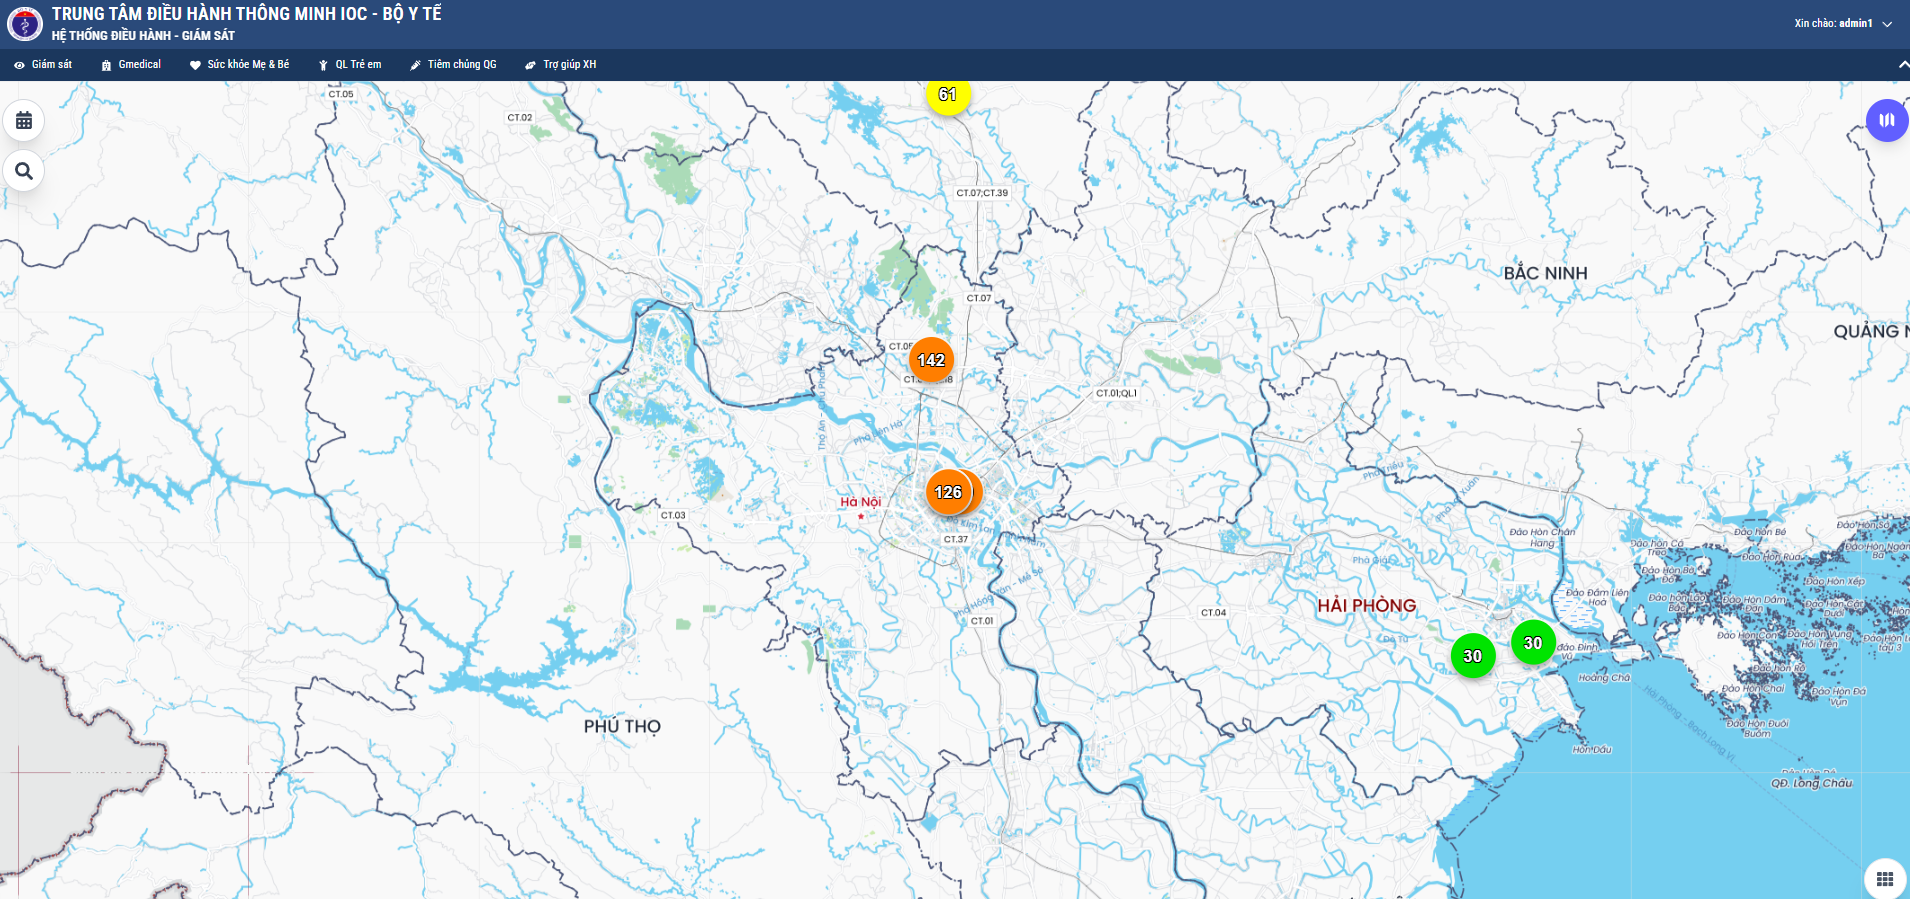Image resolution: width=1910 pixels, height=899 pixels.
Task: Click the rightmost green 30 cluster marker
Action: point(1532,643)
